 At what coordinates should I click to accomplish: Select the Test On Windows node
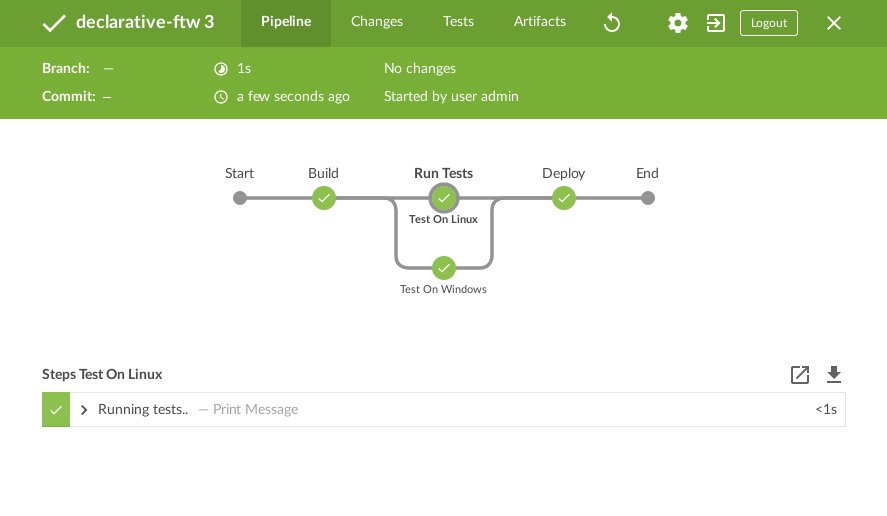coord(444,268)
